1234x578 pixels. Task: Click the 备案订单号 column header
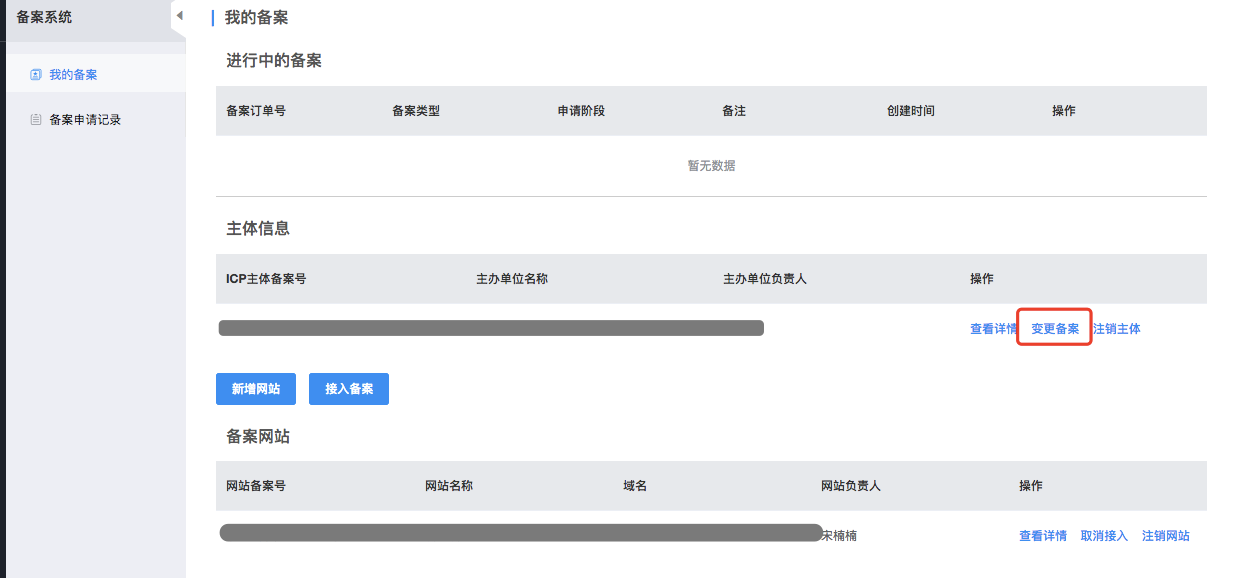pos(256,111)
